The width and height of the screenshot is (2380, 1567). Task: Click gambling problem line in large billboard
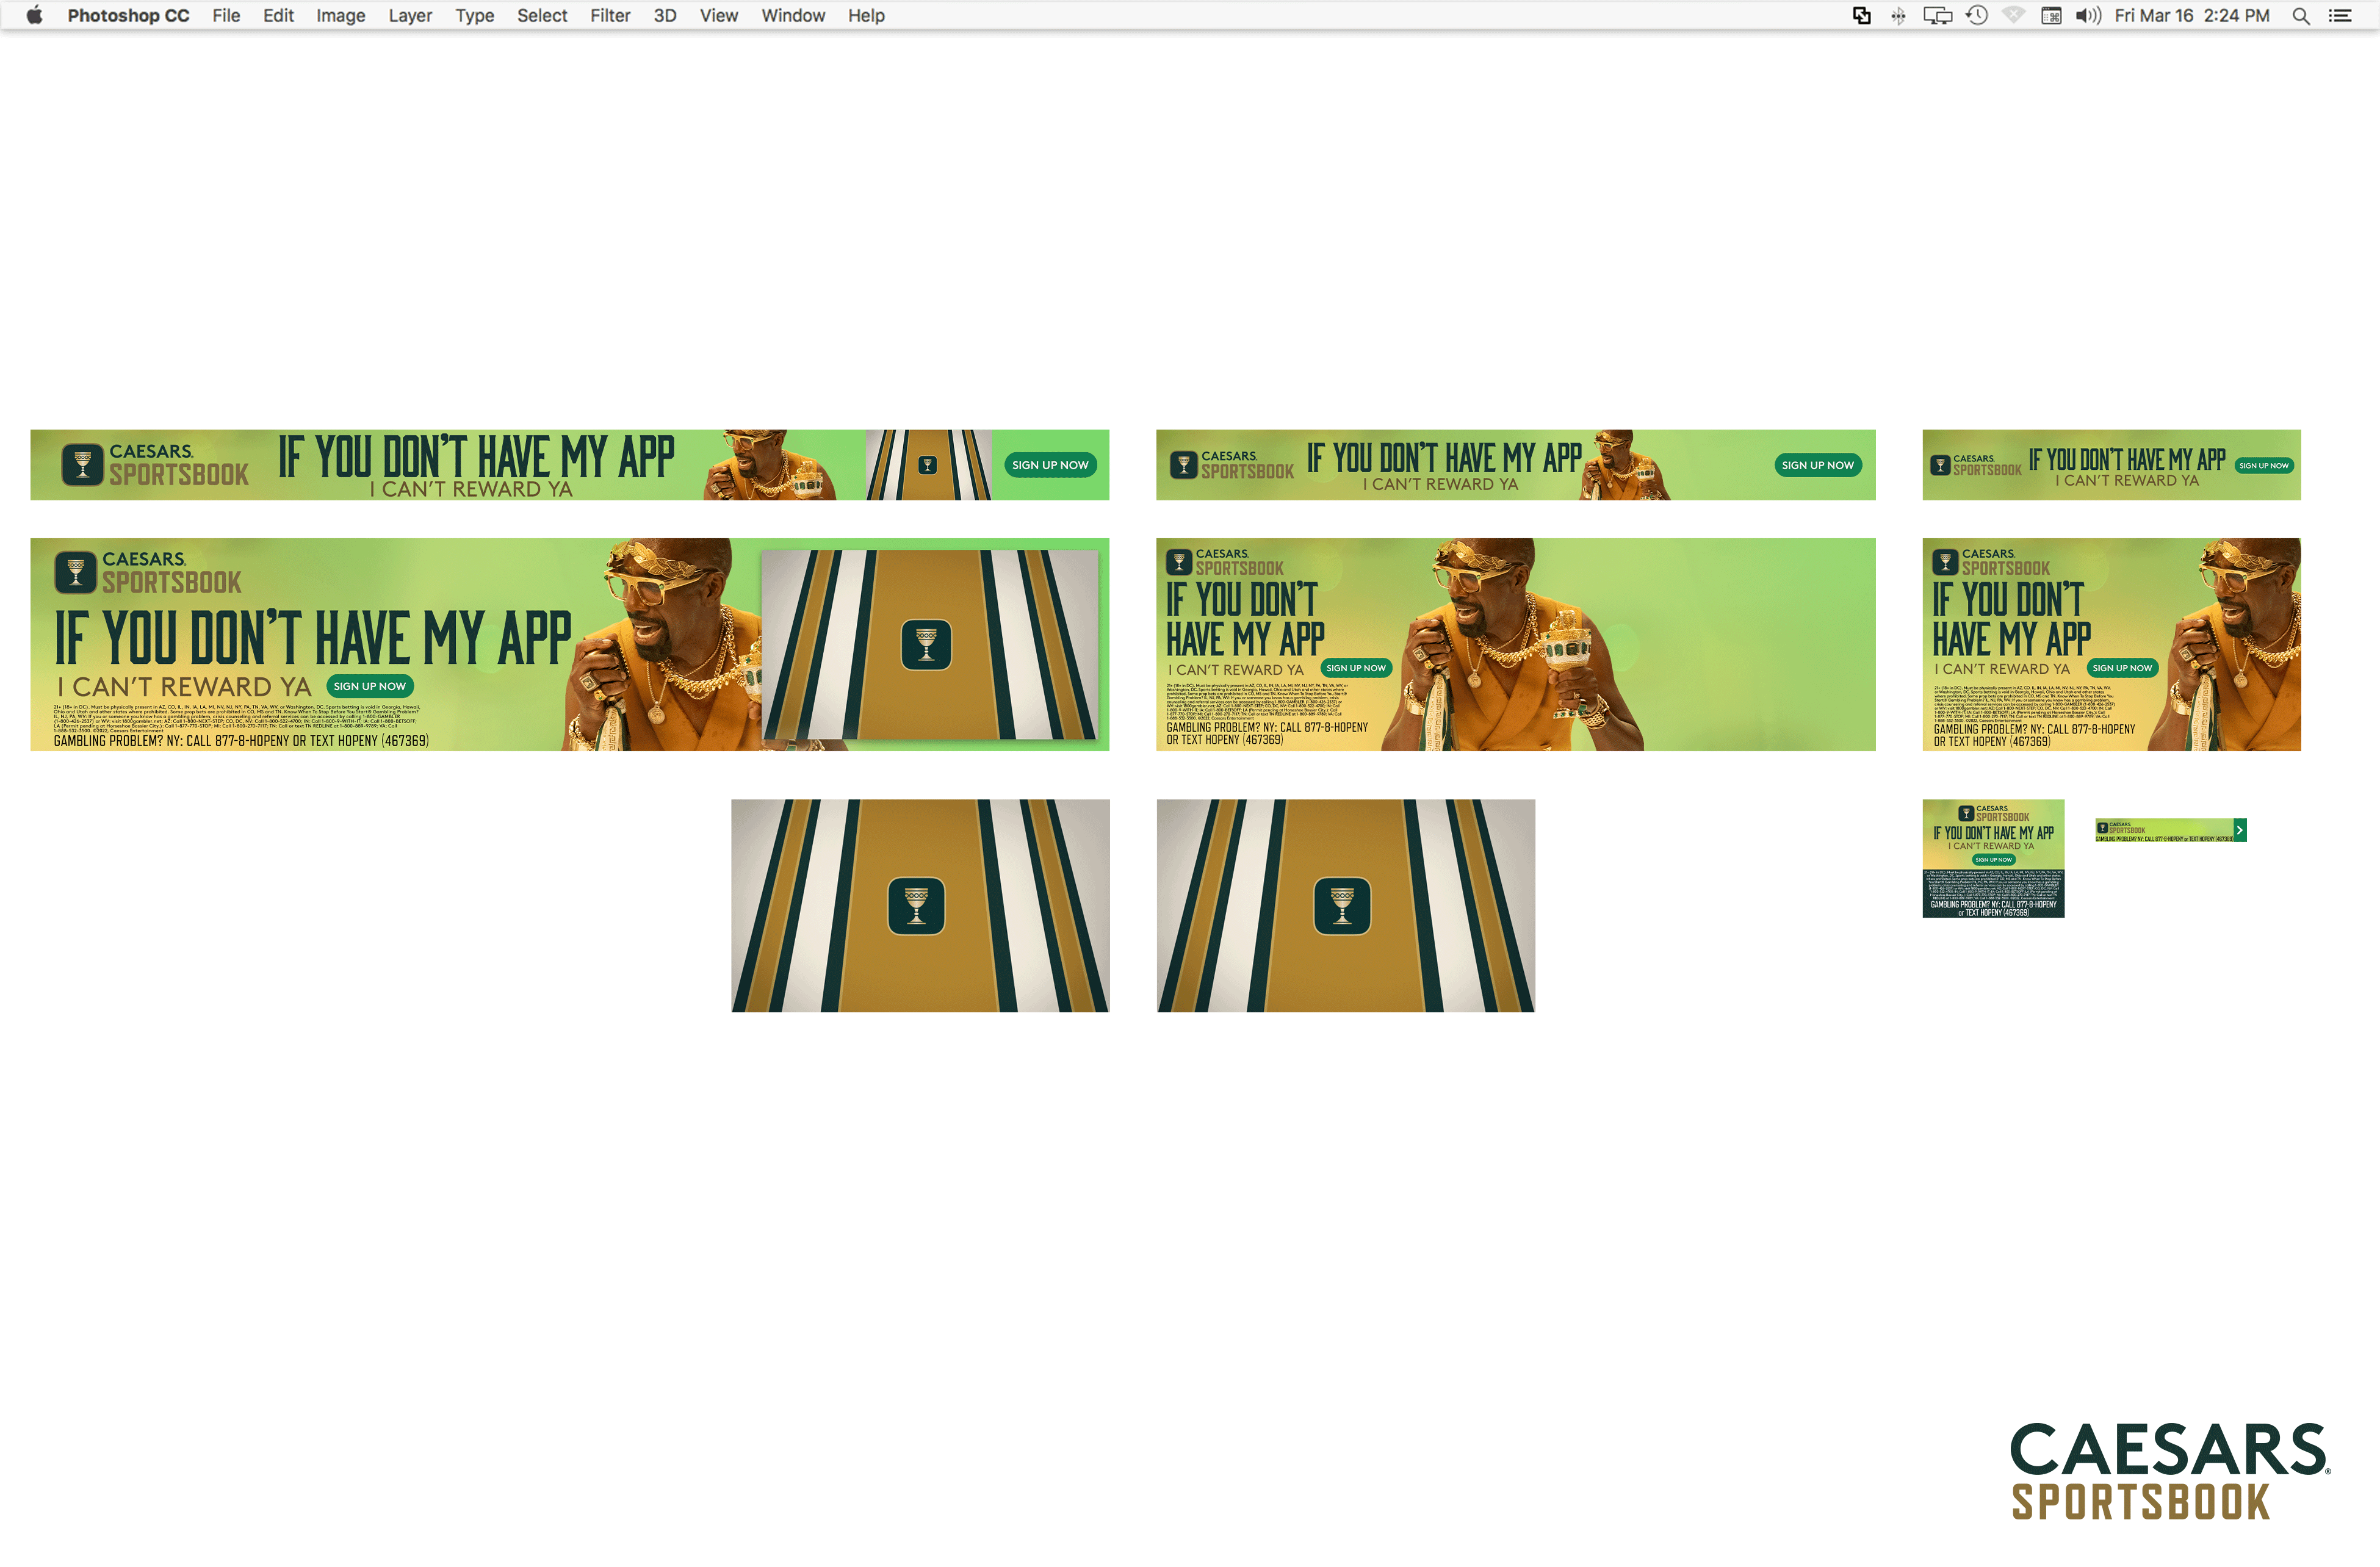[x=241, y=741]
